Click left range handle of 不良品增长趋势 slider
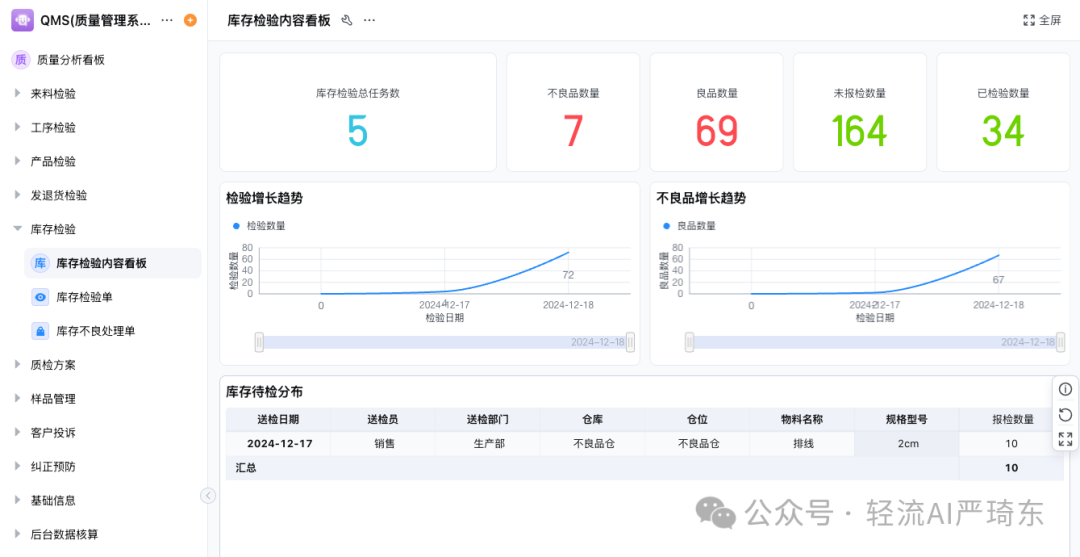This screenshot has width=1080, height=557. (689, 342)
